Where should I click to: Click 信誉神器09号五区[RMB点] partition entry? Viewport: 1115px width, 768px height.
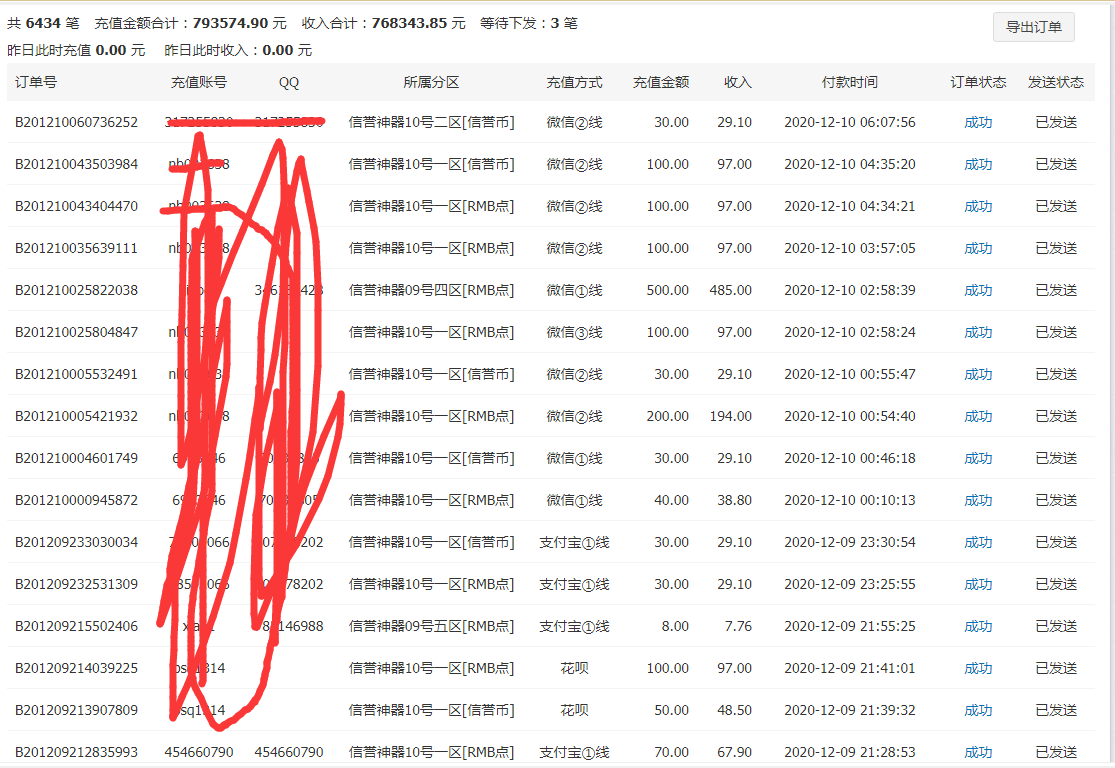click(430, 626)
